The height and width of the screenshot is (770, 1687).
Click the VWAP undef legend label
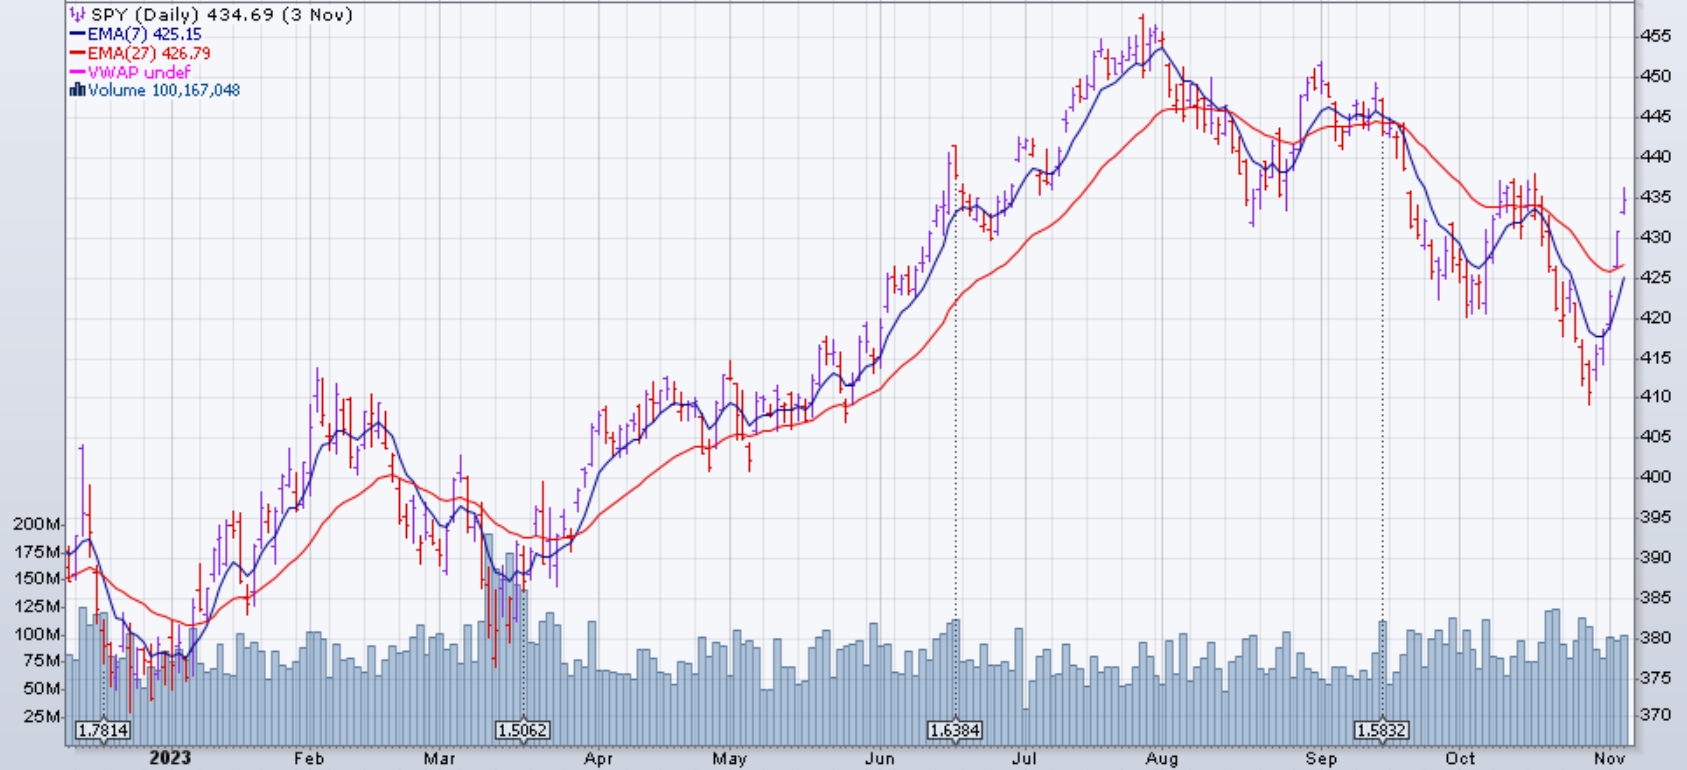point(139,72)
